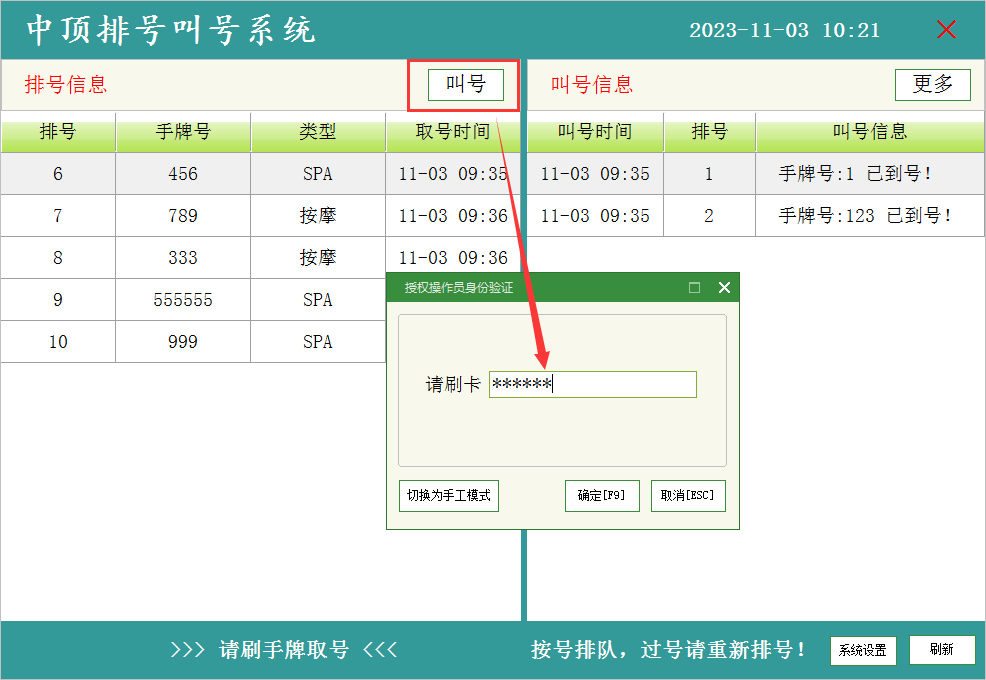Close the 授权操作员身份验证 dialog

click(x=725, y=288)
